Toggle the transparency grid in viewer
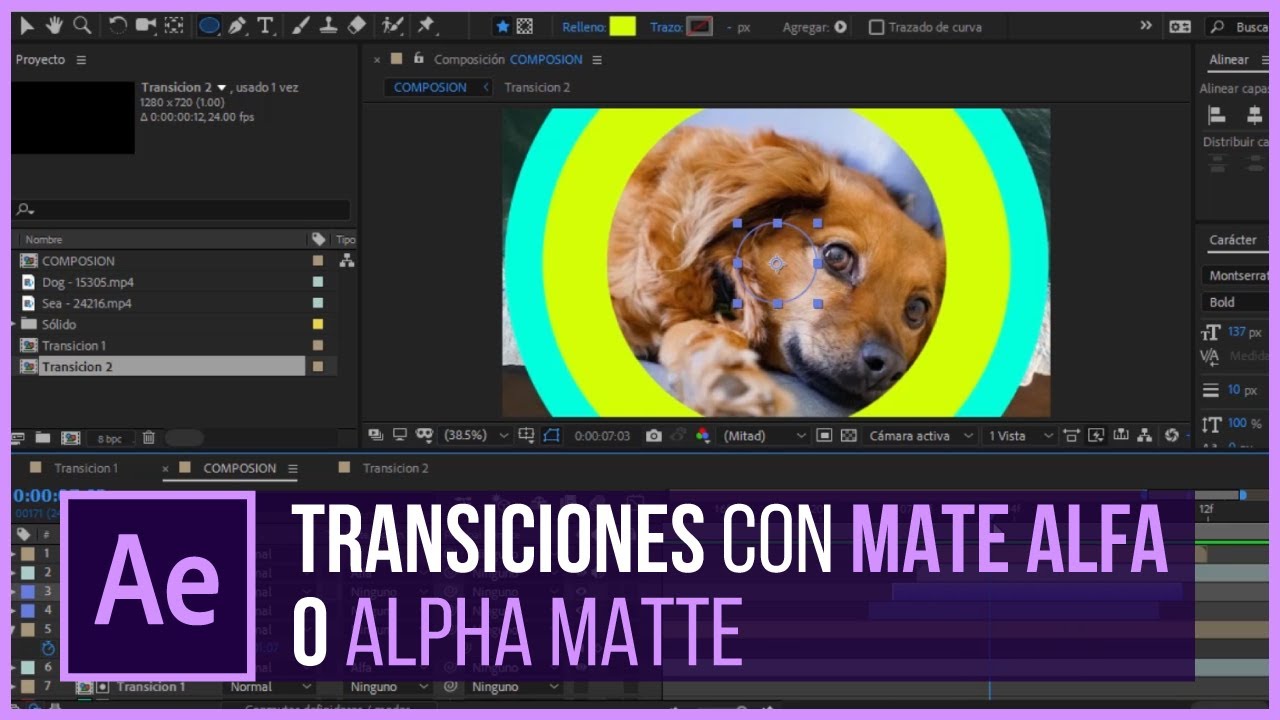The height and width of the screenshot is (720, 1280). pyautogui.click(x=849, y=436)
